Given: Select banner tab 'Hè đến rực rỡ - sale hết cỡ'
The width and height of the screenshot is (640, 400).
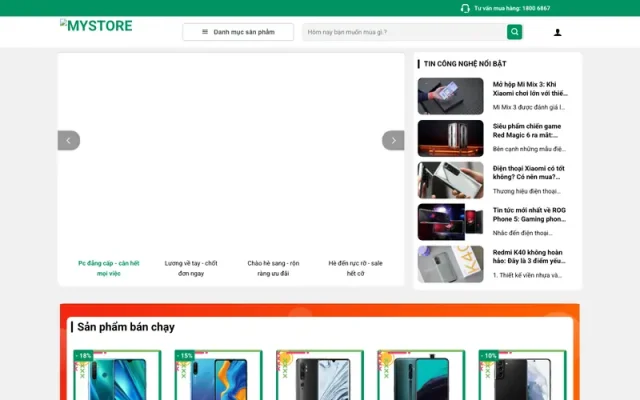Looking at the screenshot, I should [x=356, y=268].
